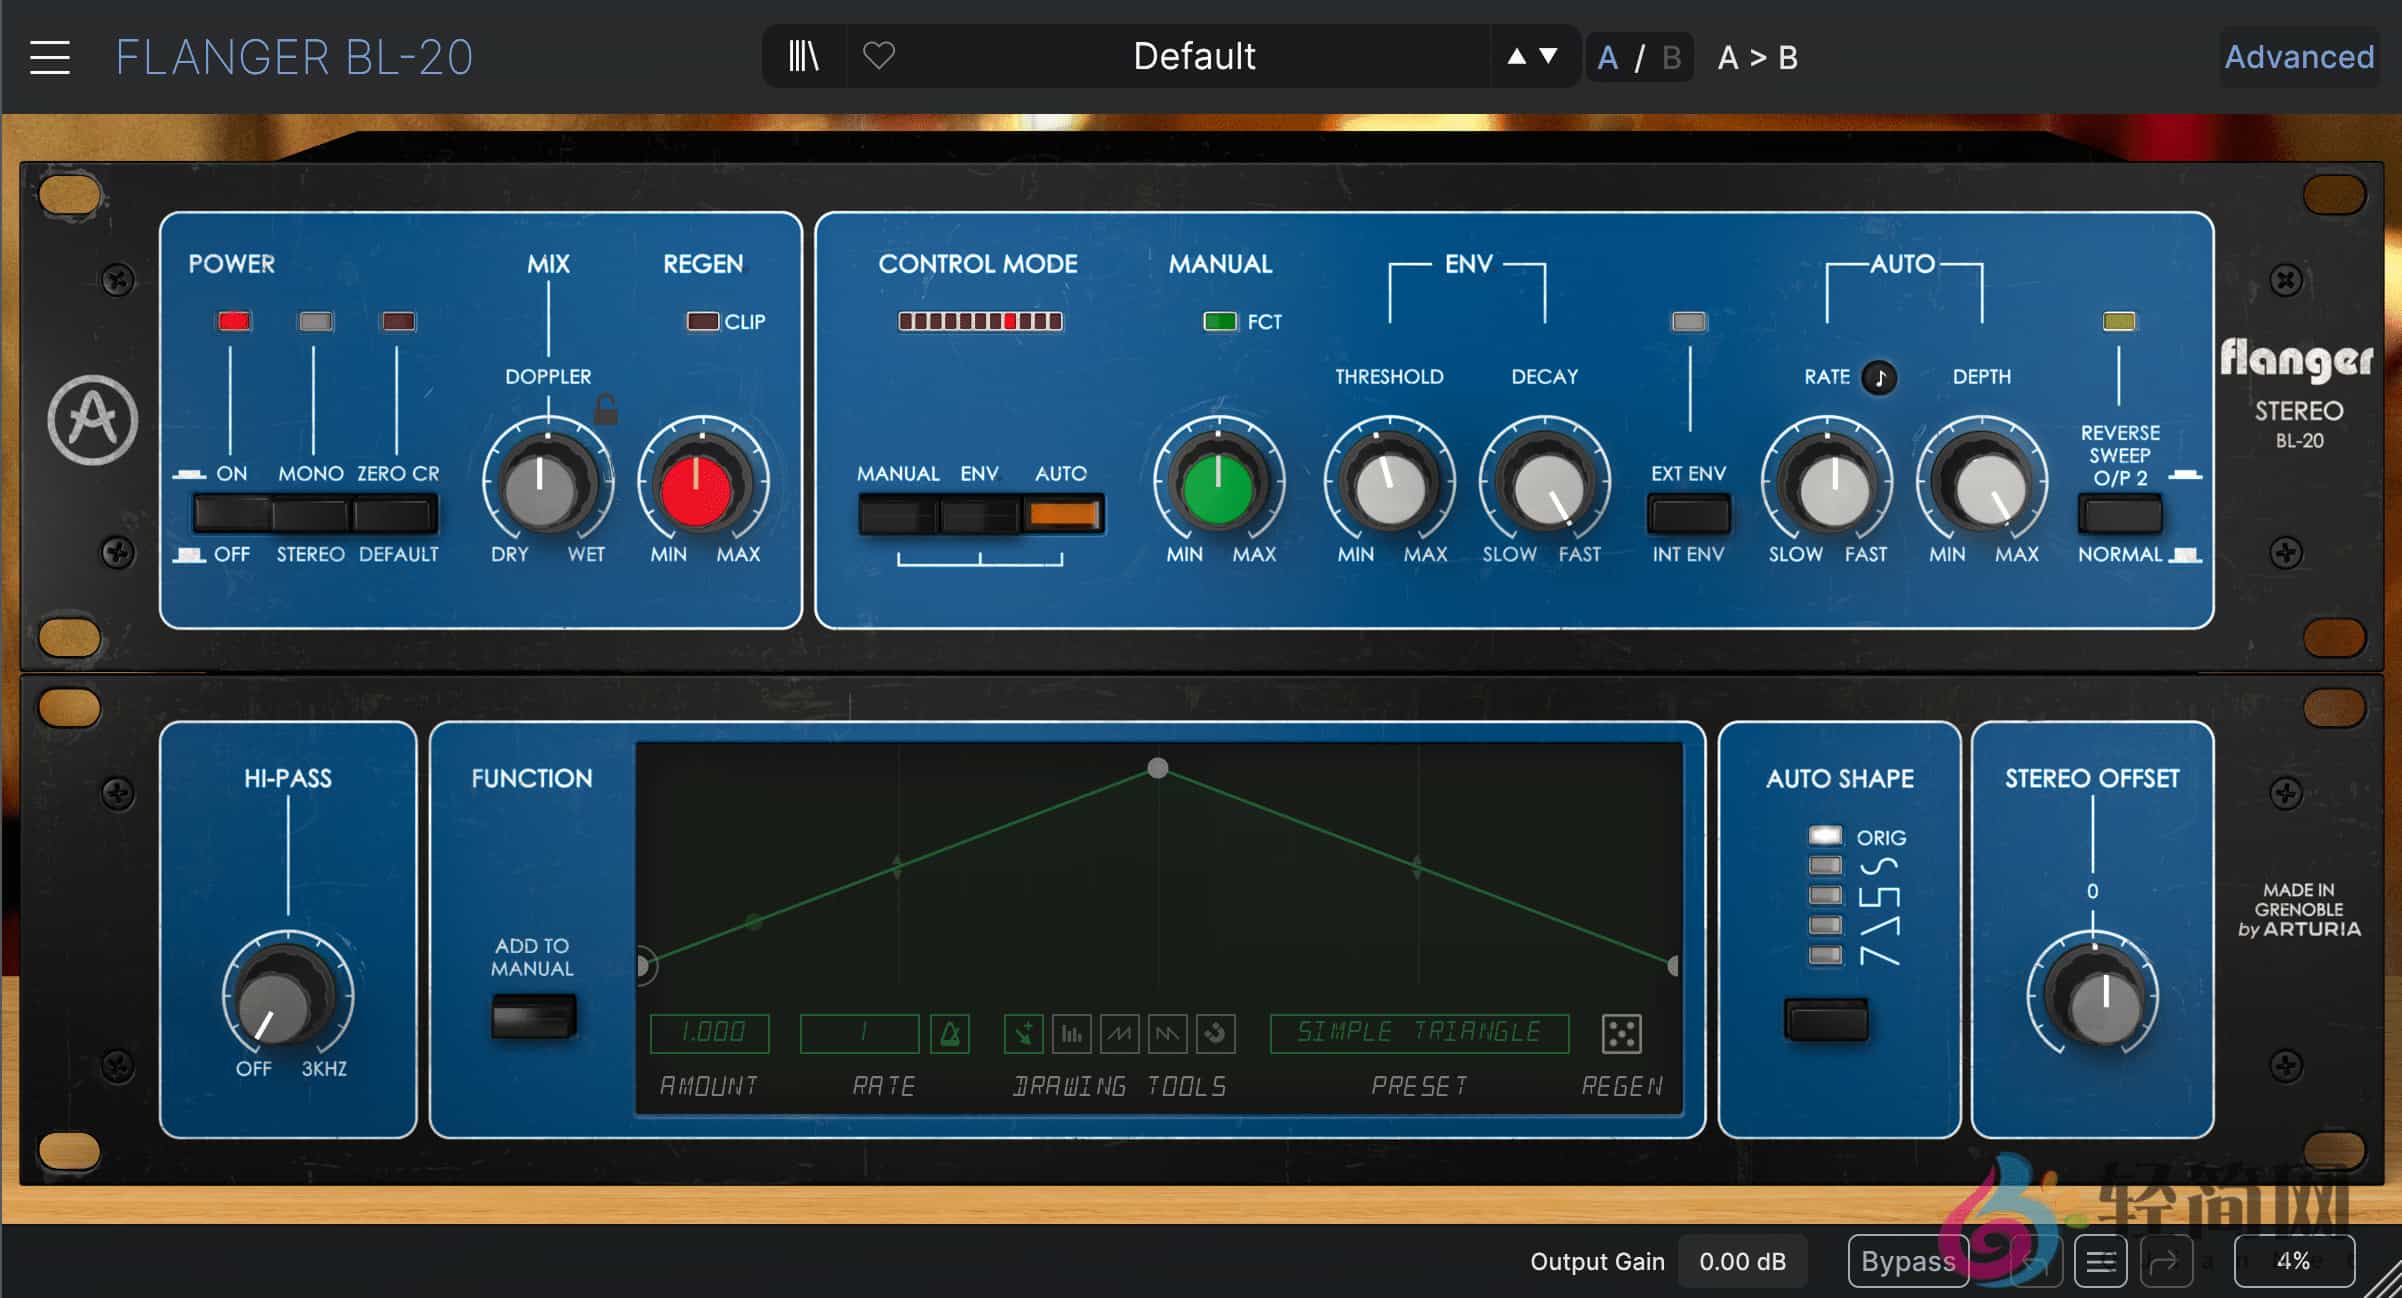Select next preset with down arrow
This screenshot has width=2402, height=1298.
(x=1549, y=57)
